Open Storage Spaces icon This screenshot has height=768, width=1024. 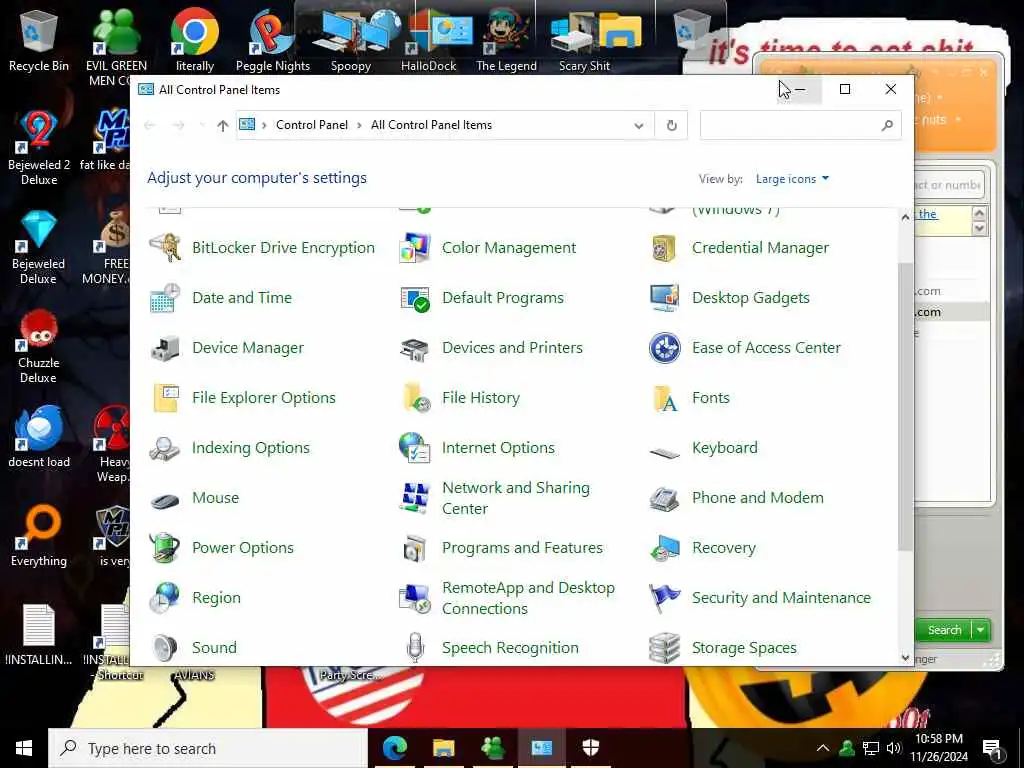pos(664,648)
